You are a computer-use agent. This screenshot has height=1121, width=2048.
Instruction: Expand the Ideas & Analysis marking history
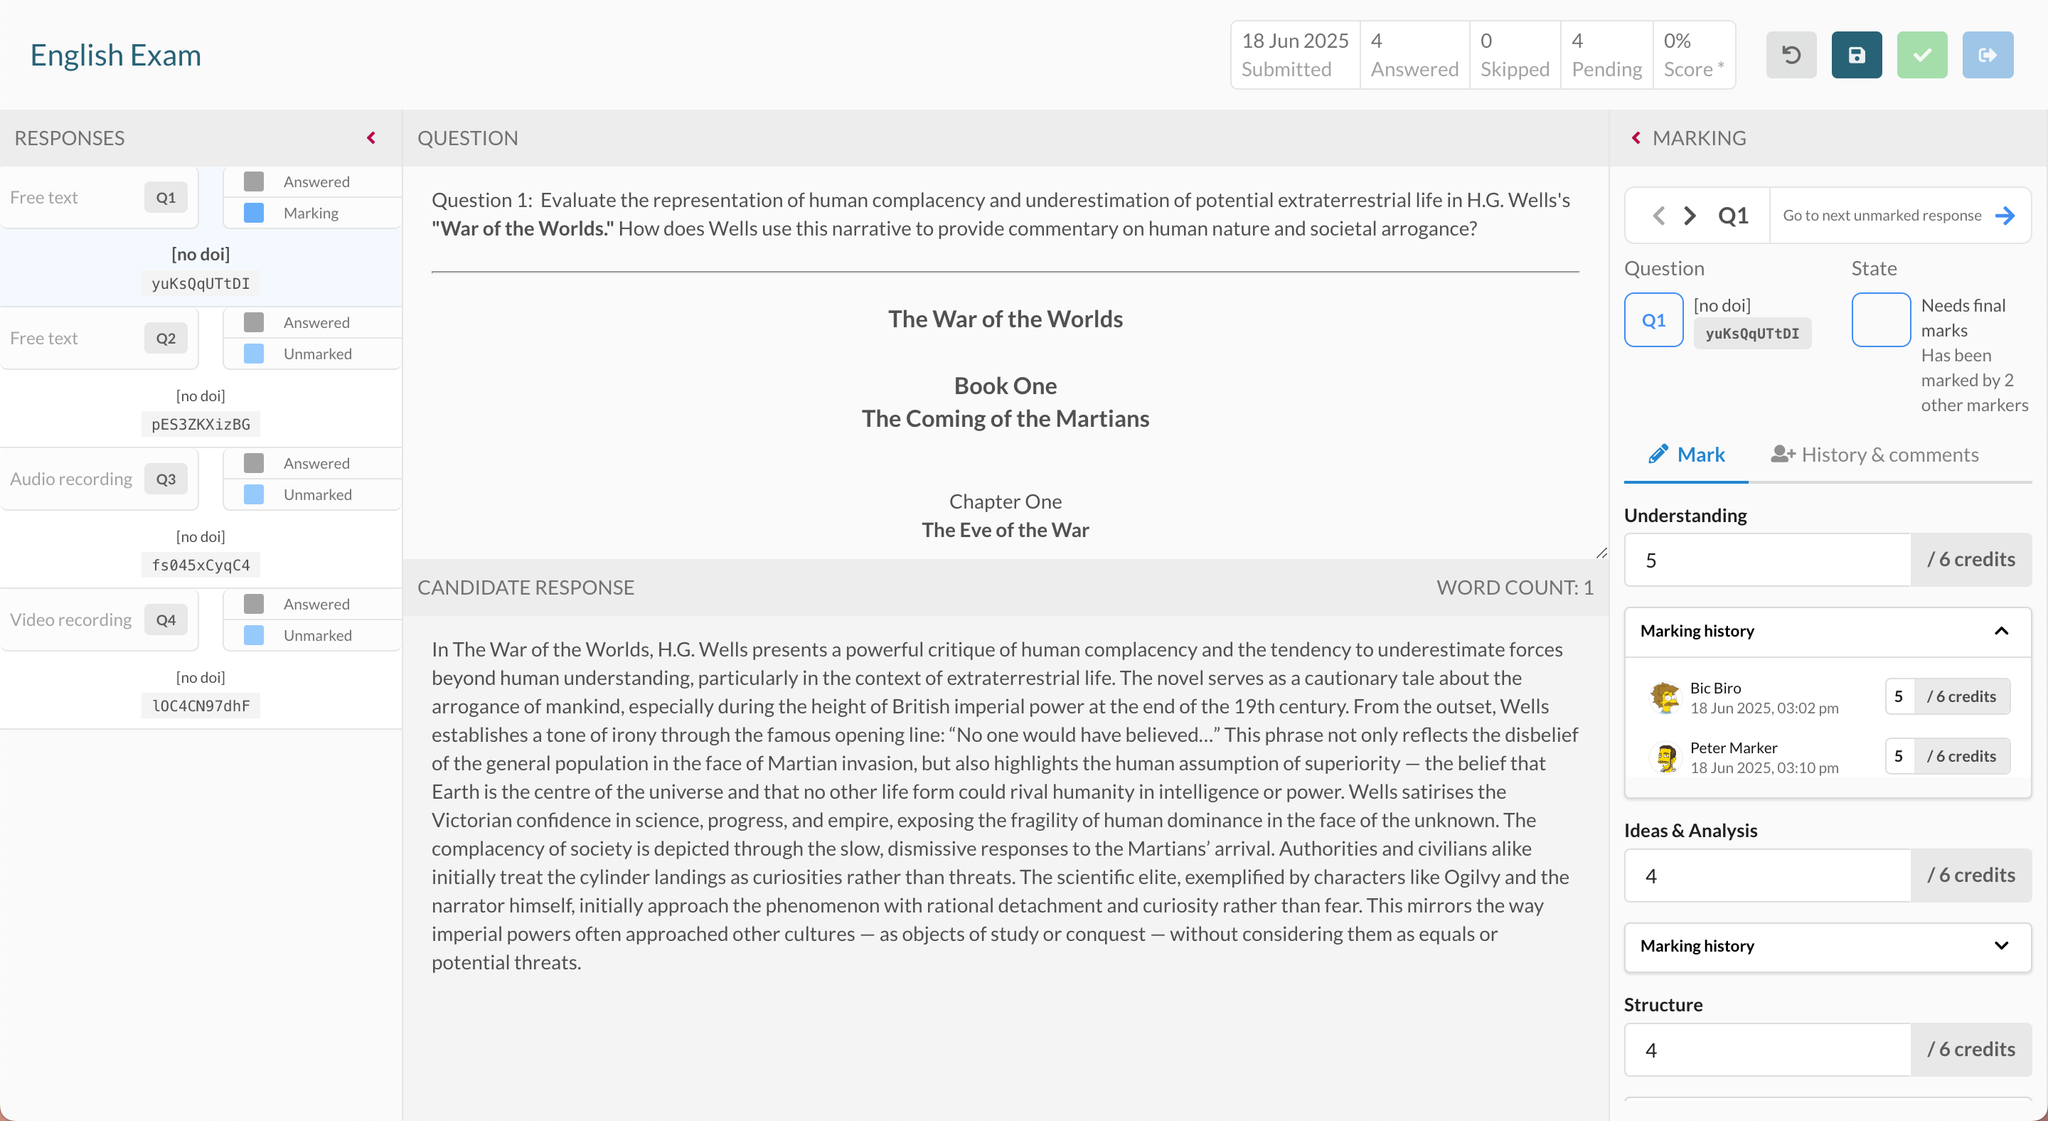pyautogui.click(x=2001, y=946)
